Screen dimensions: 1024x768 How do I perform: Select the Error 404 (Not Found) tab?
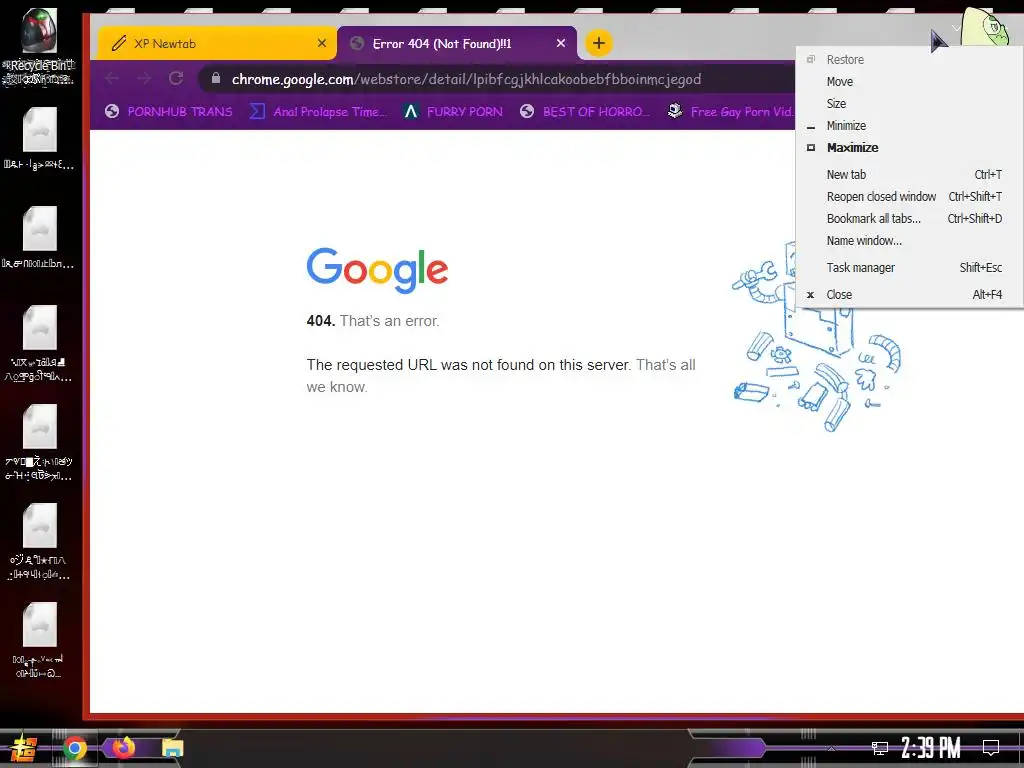pos(457,43)
